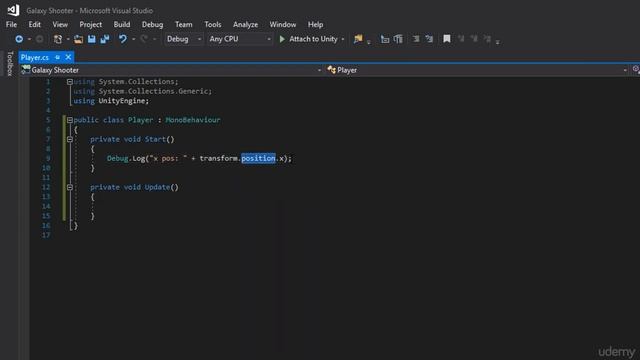Image resolution: width=640 pixels, height=360 pixels.
Task: Open the Debug menu
Action: [152, 24]
